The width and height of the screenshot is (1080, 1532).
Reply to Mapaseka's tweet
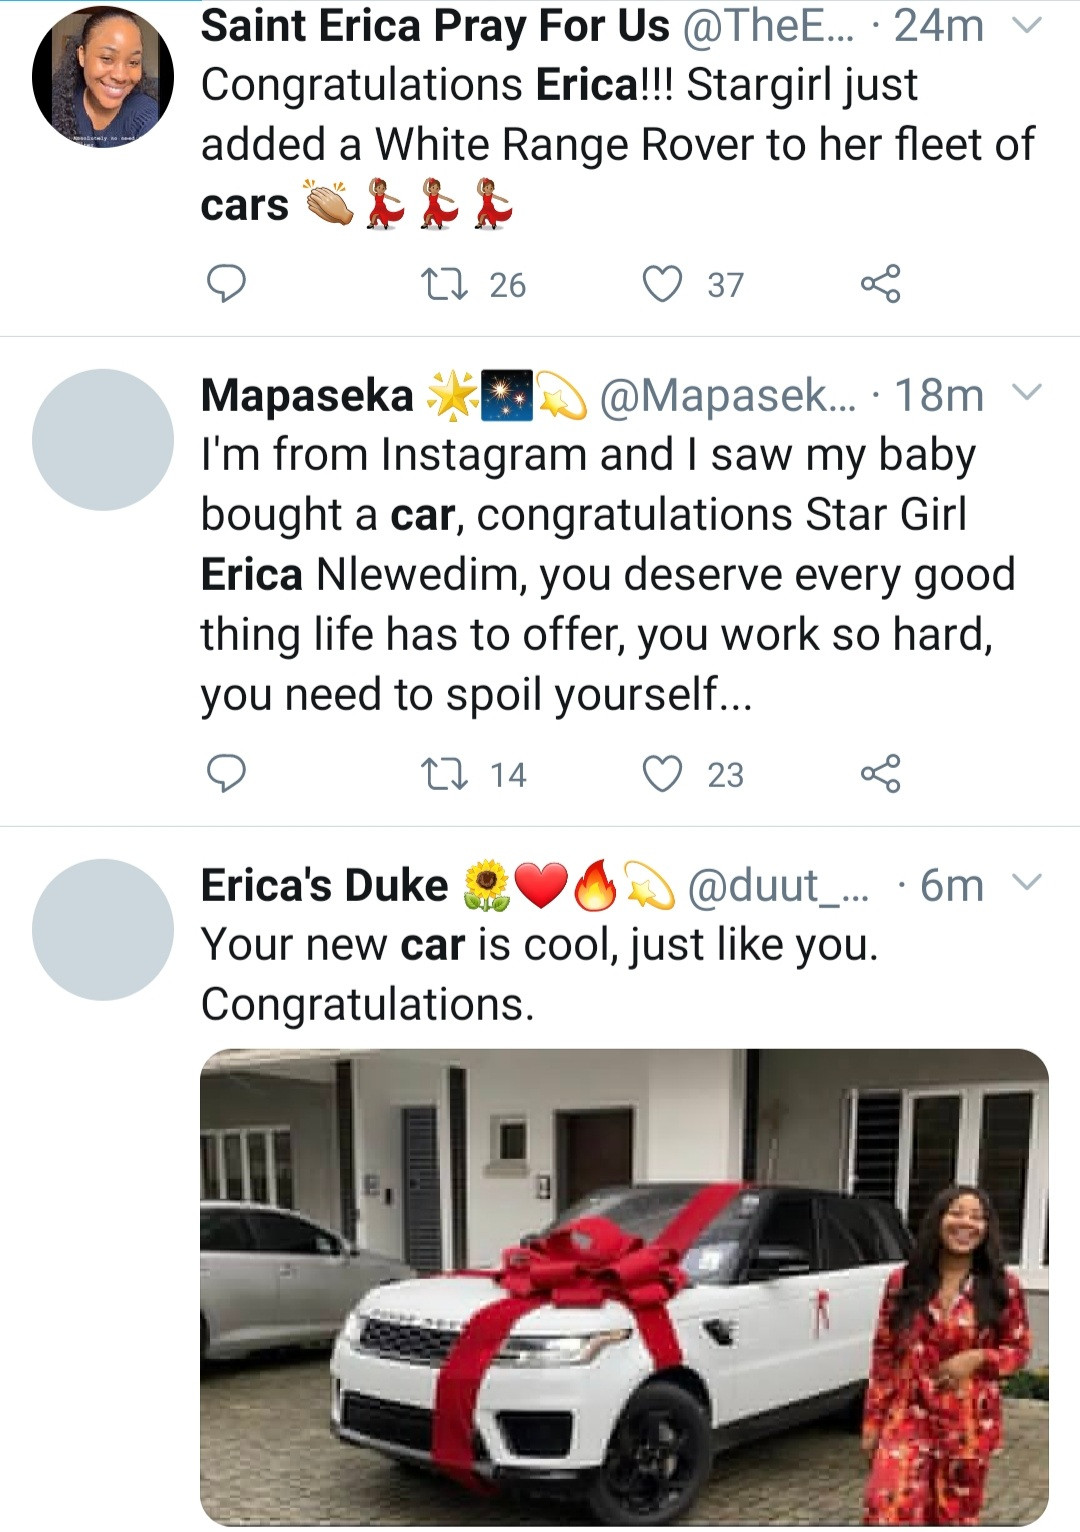point(226,774)
